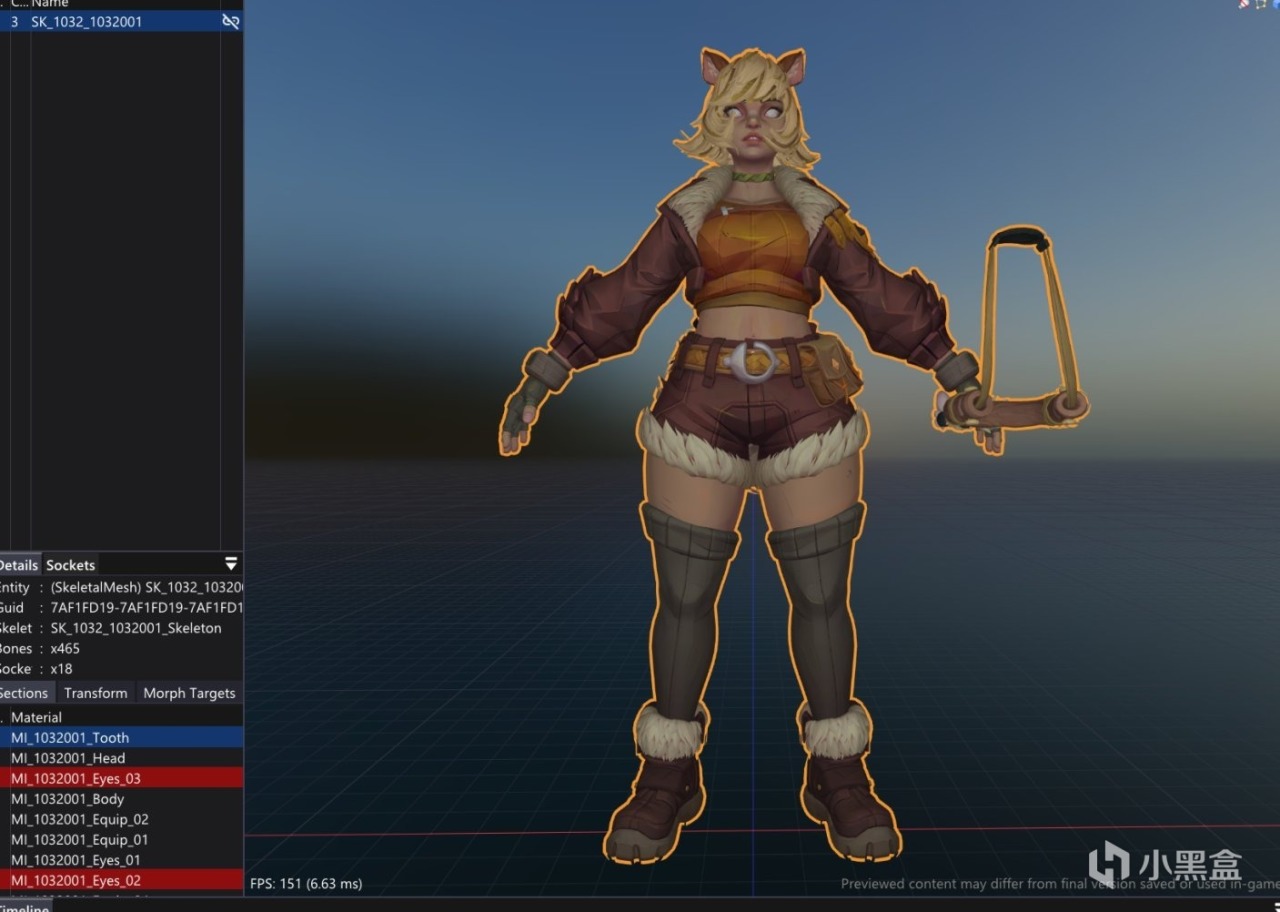Select the SK_1032_1032001 entity row
This screenshot has width=1280, height=912.
[x=122, y=21]
